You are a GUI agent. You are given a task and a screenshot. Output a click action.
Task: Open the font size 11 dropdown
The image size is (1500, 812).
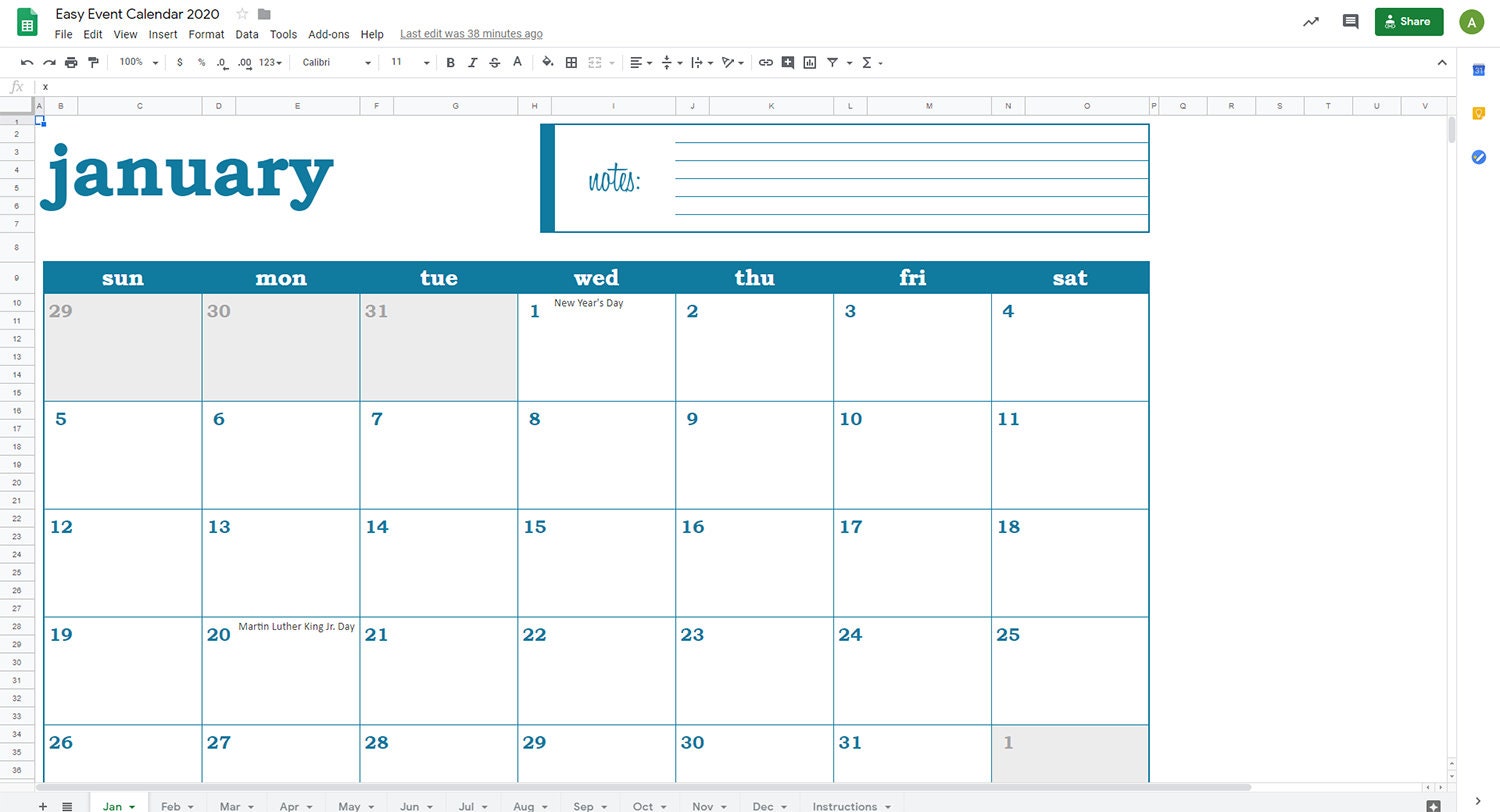pyautogui.click(x=411, y=62)
